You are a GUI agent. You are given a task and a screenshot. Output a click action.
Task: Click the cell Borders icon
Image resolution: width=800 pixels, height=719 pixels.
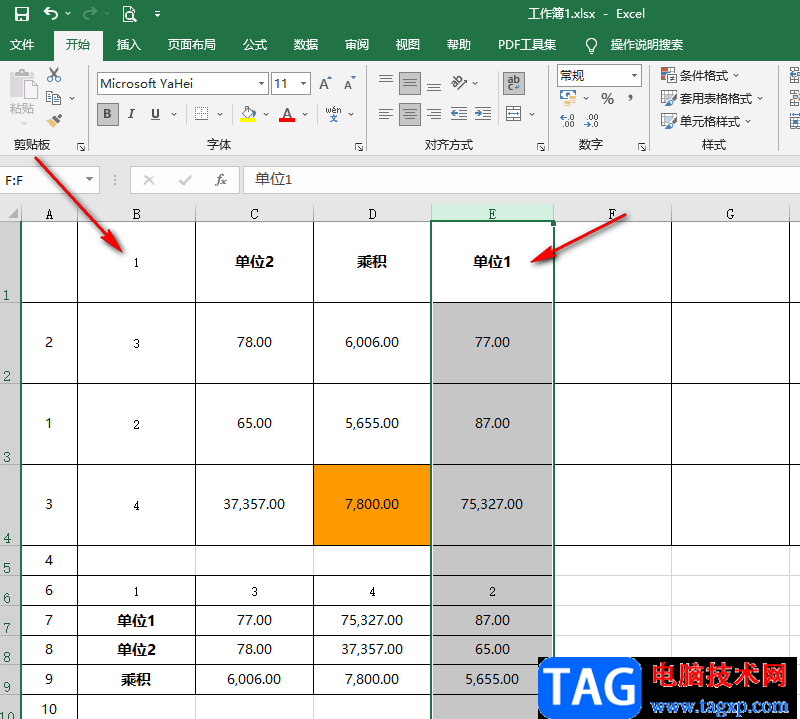[202, 114]
